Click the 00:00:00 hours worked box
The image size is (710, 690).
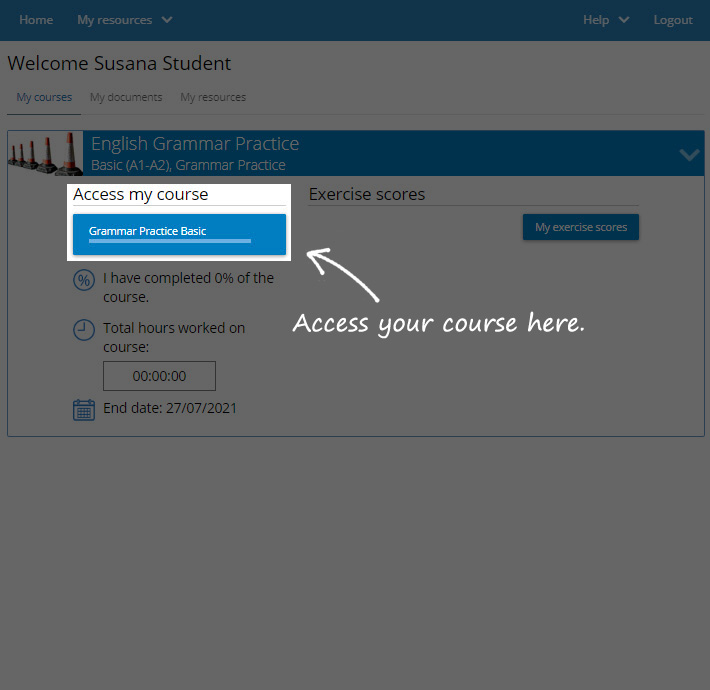tap(159, 376)
